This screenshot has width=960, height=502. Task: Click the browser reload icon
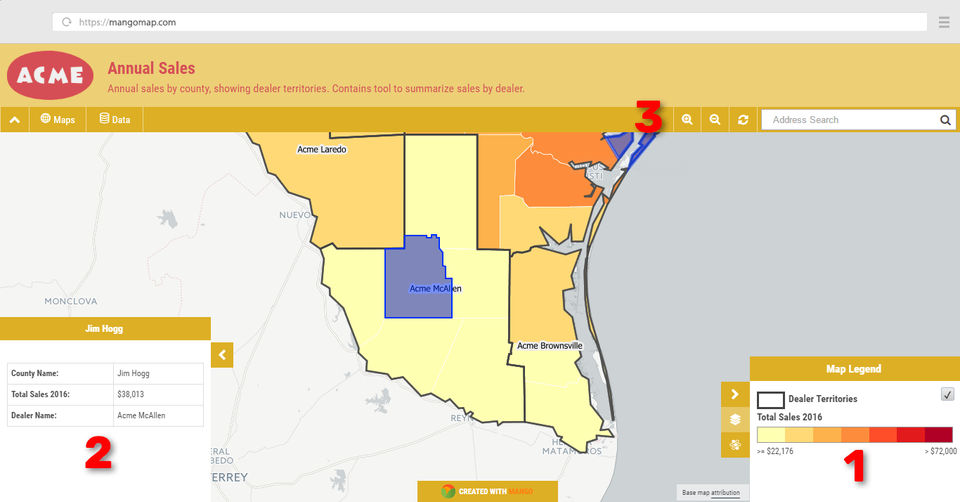point(66,22)
